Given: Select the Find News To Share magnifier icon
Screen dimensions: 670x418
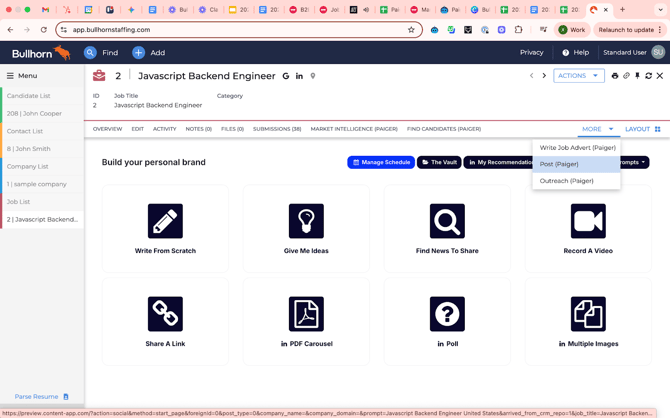Looking at the screenshot, I should point(447,221).
